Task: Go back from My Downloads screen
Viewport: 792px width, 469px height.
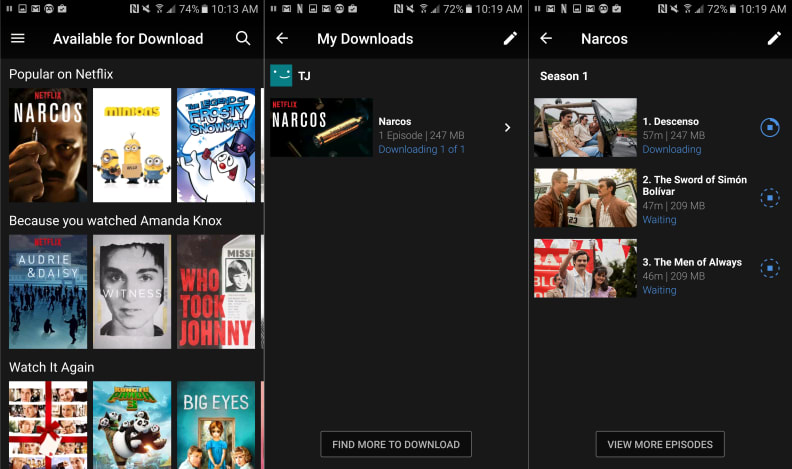Action: [282, 38]
